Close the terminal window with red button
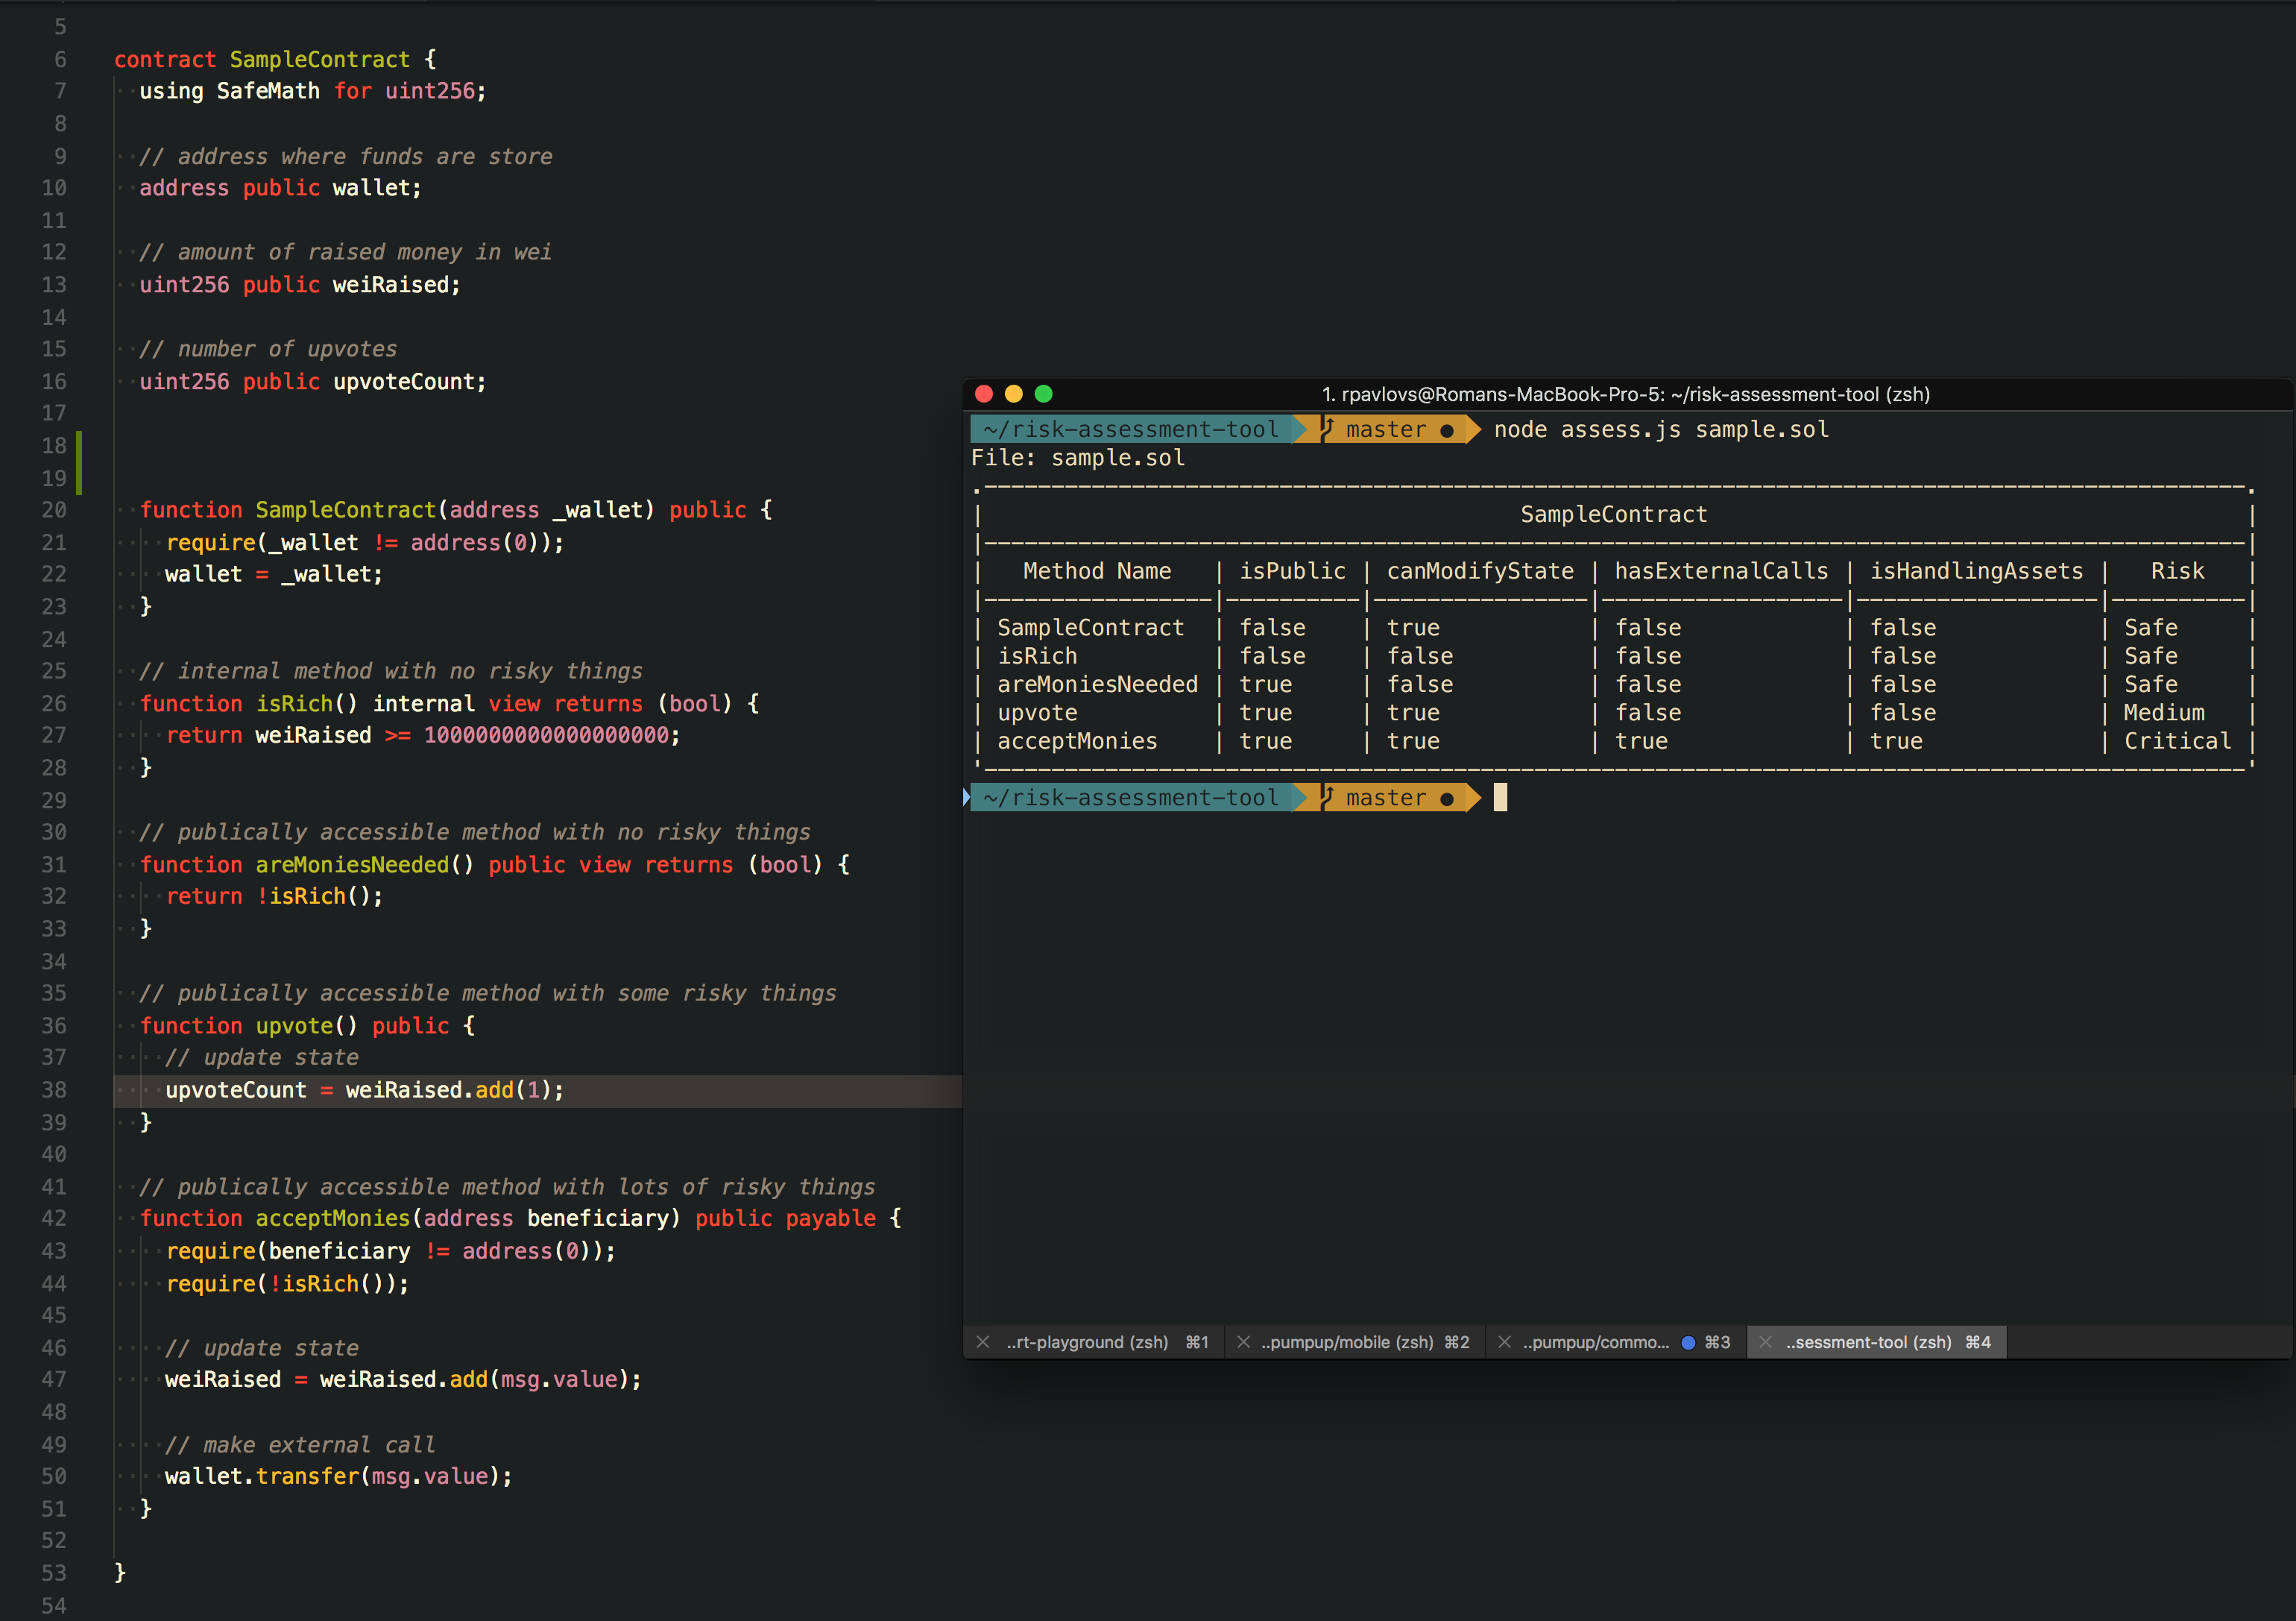The width and height of the screenshot is (2296, 1621). click(x=984, y=394)
